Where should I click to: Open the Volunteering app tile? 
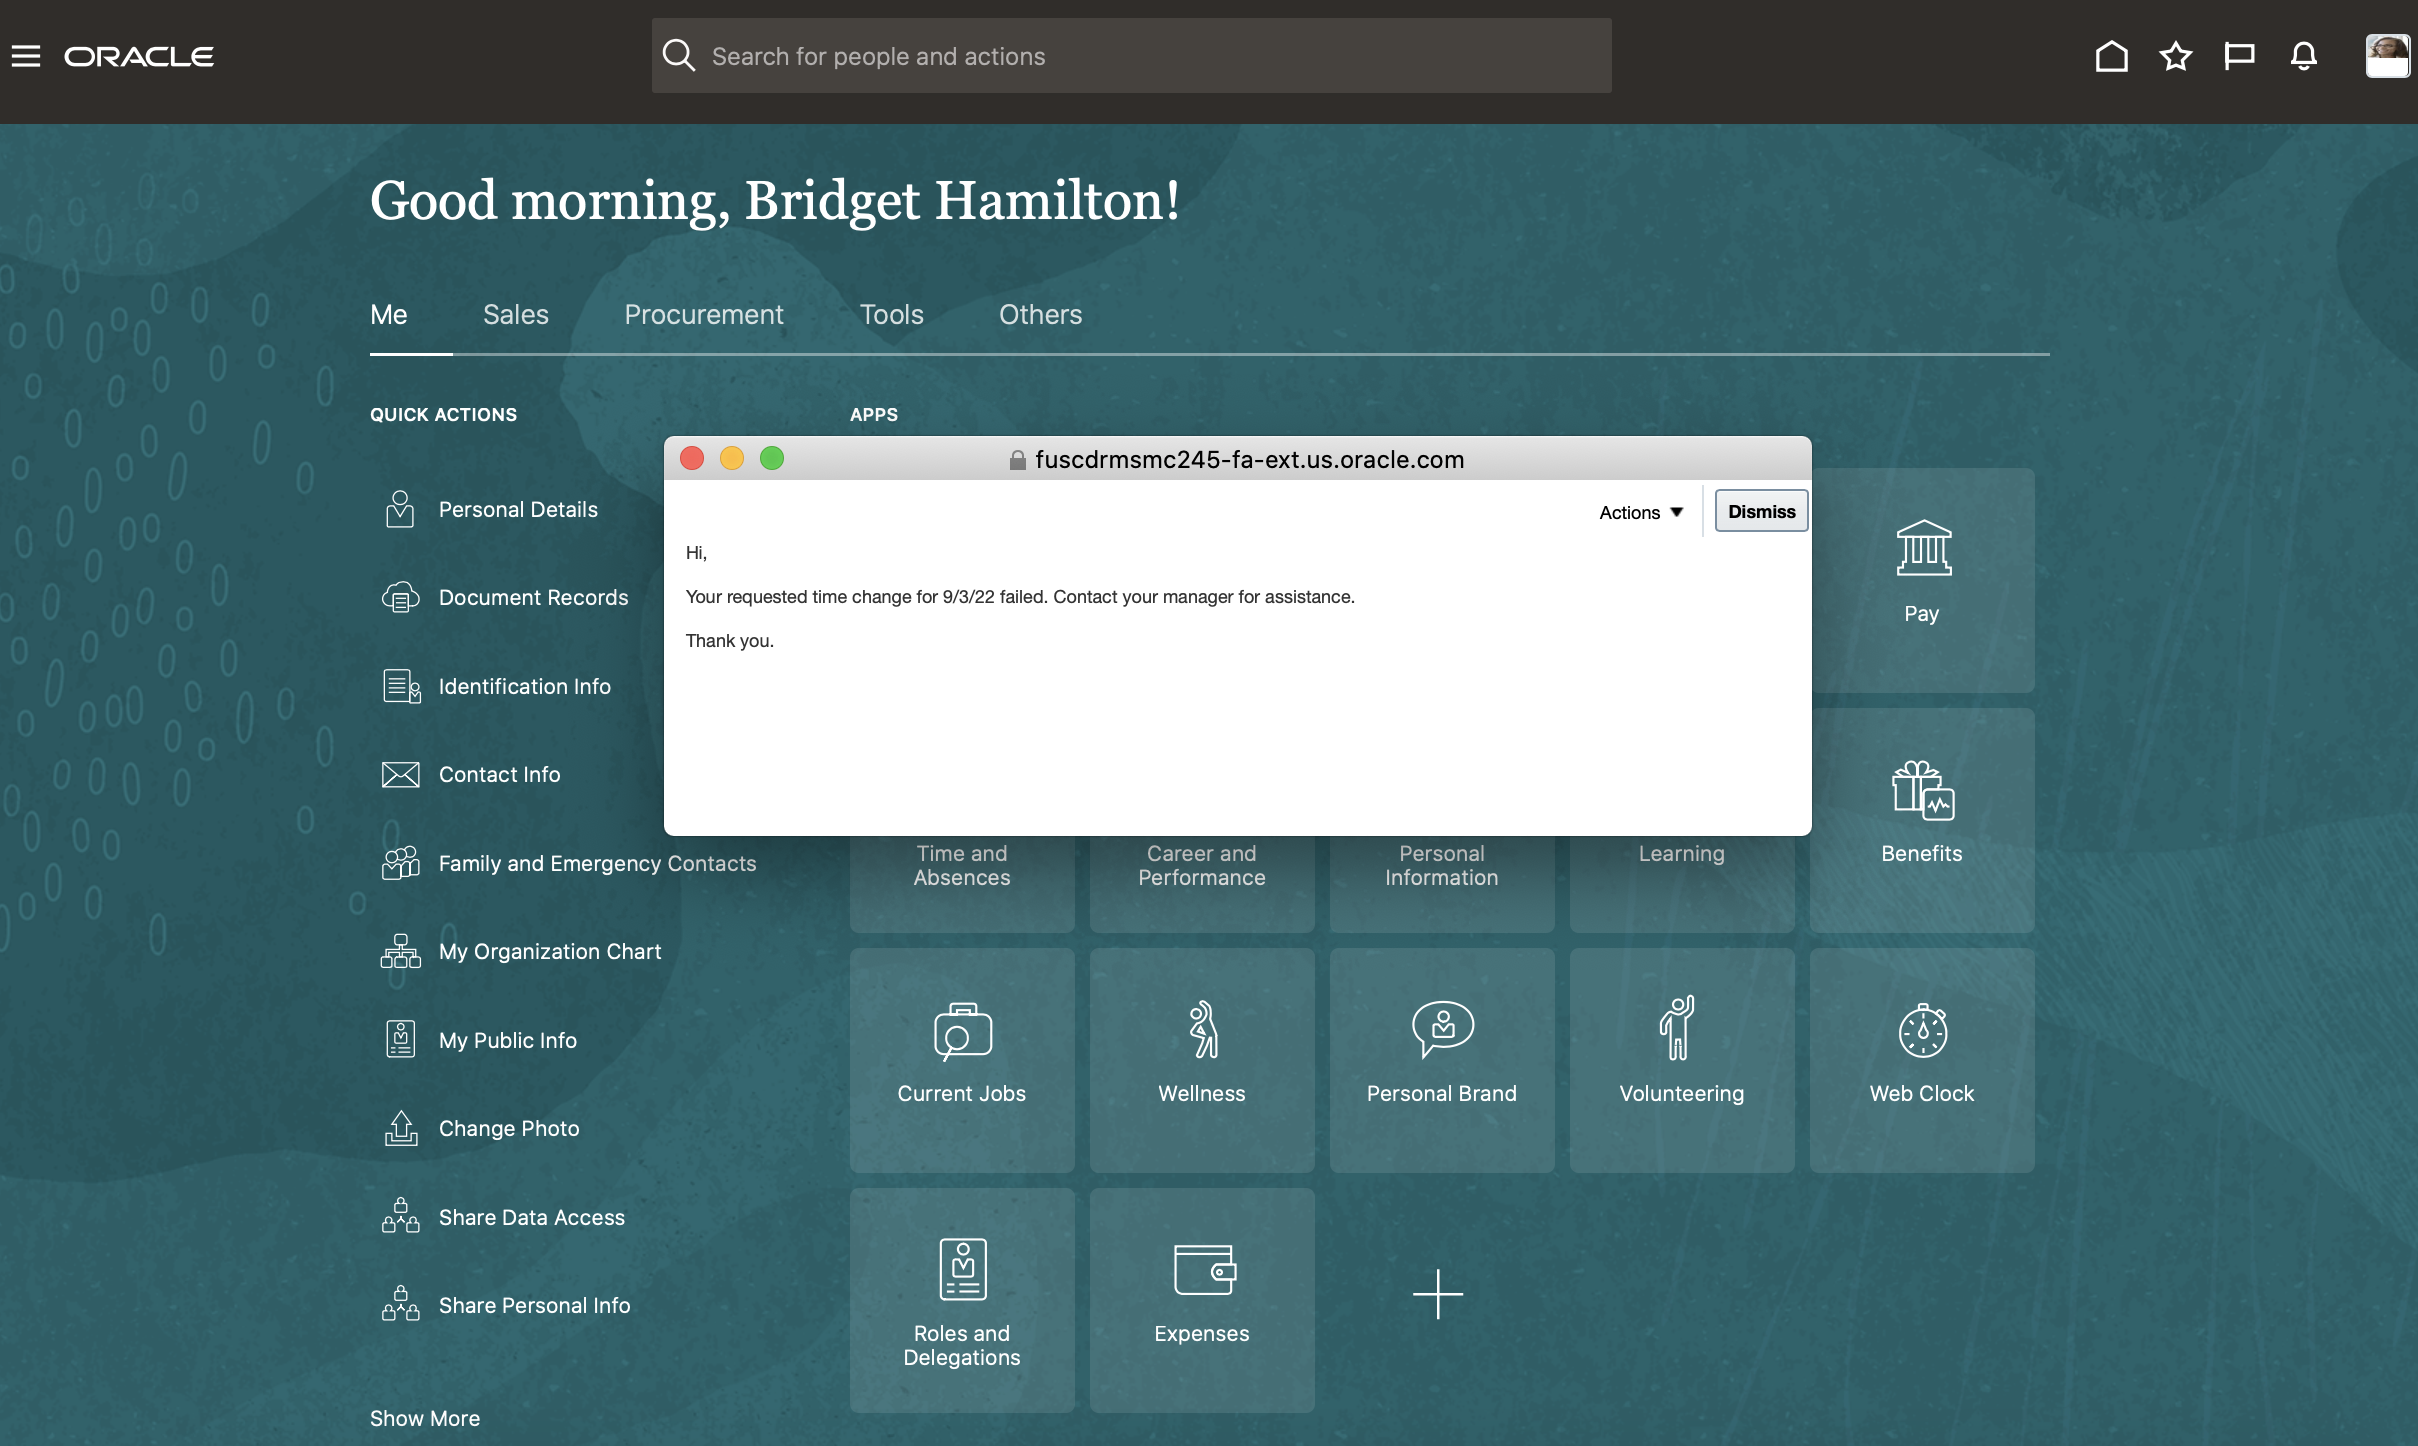coord(1681,1058)
